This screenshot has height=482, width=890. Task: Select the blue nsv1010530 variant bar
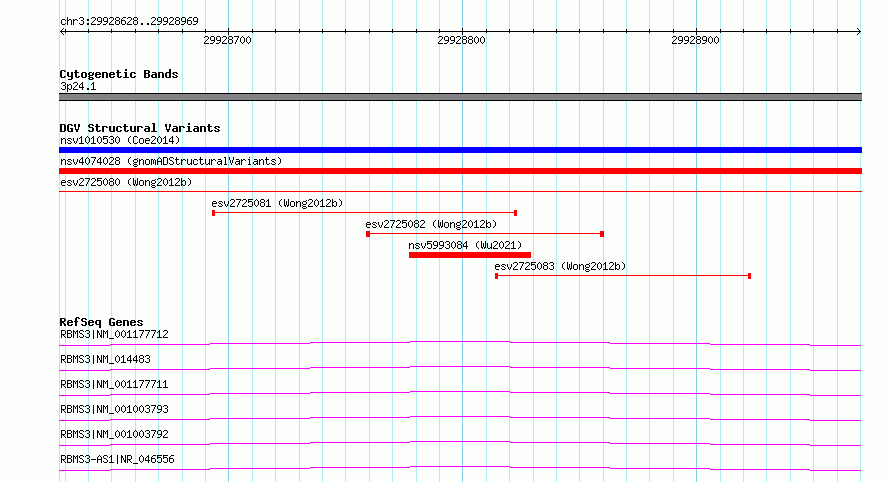460,150
